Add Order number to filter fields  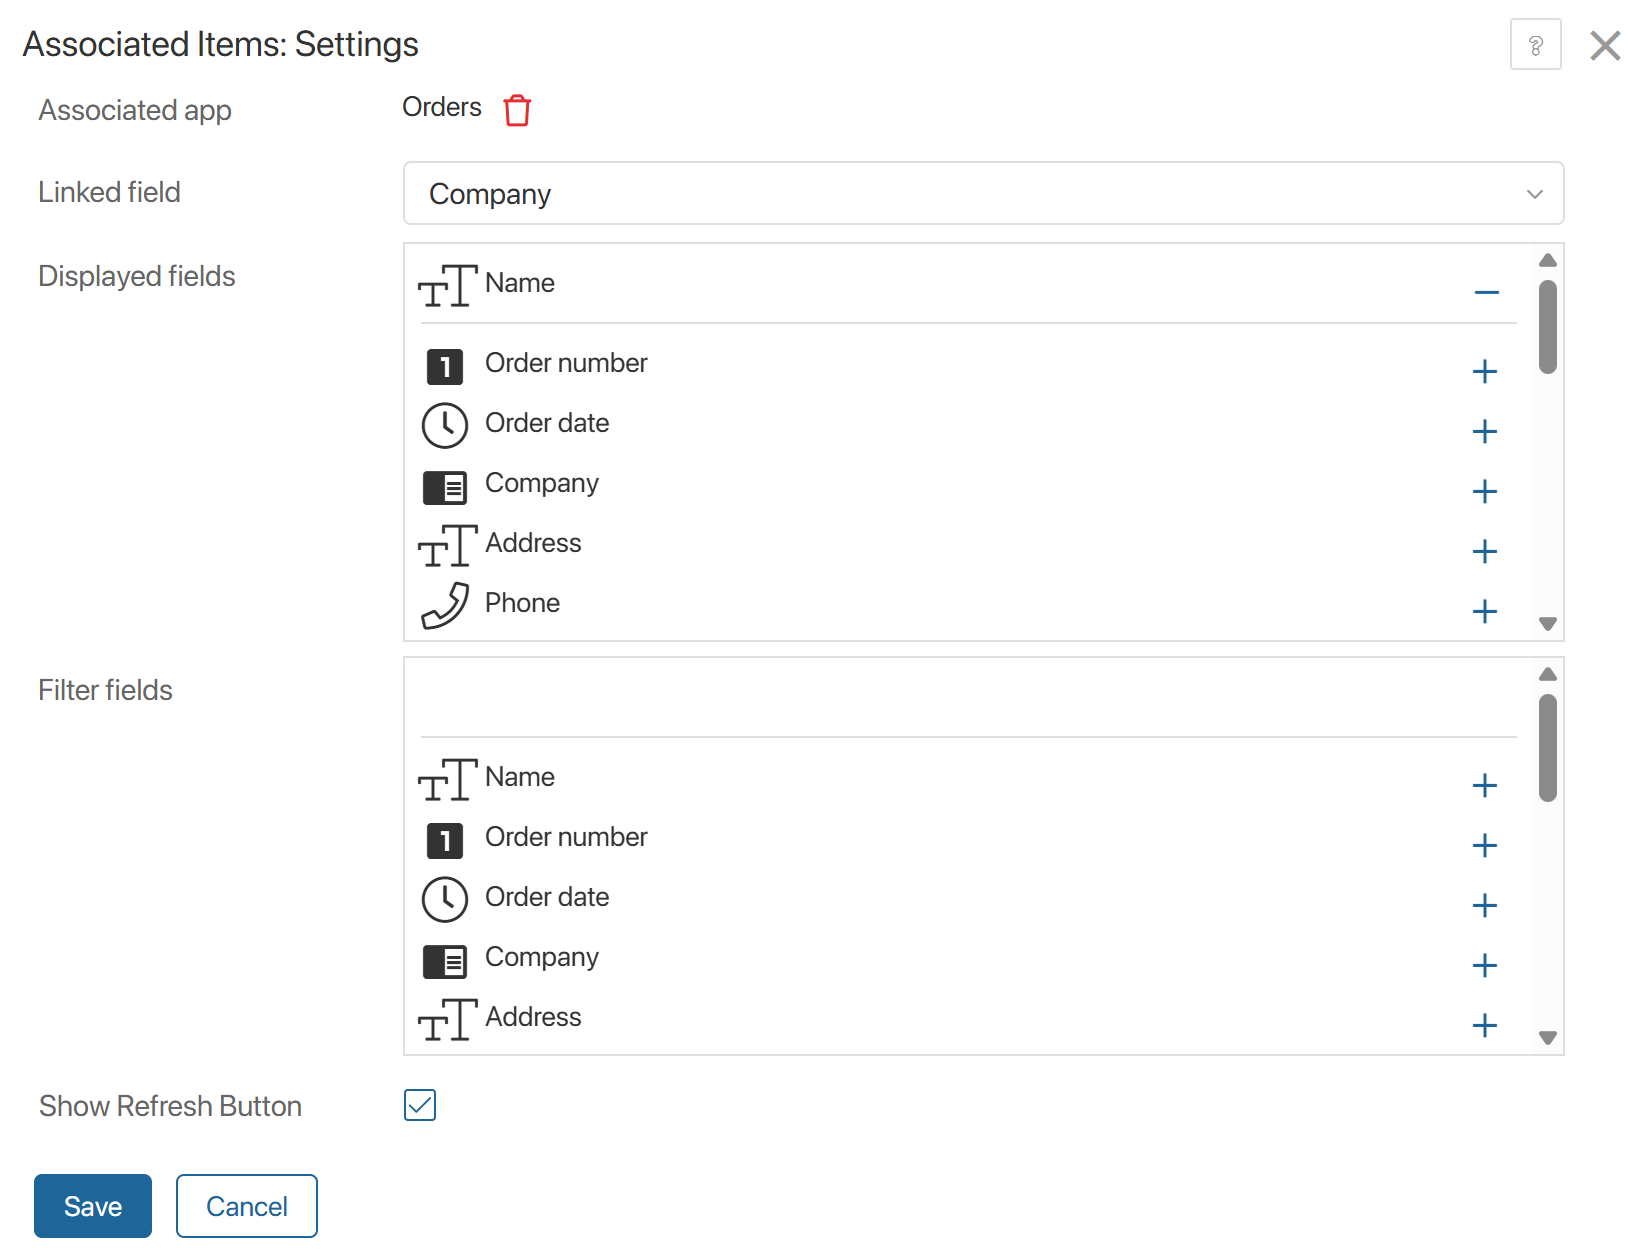point(1485,846)
